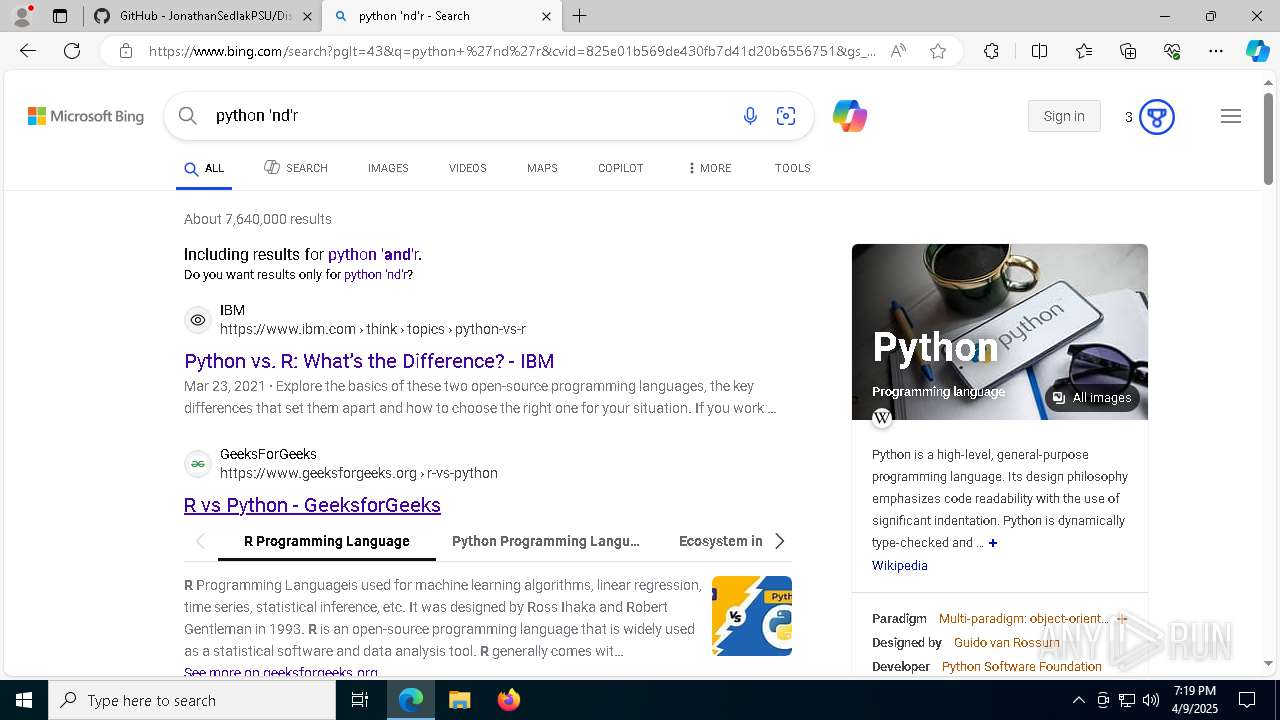Open a new browser tab with plus icon
Screen dimensions: 1280x720
pos(580,16)
